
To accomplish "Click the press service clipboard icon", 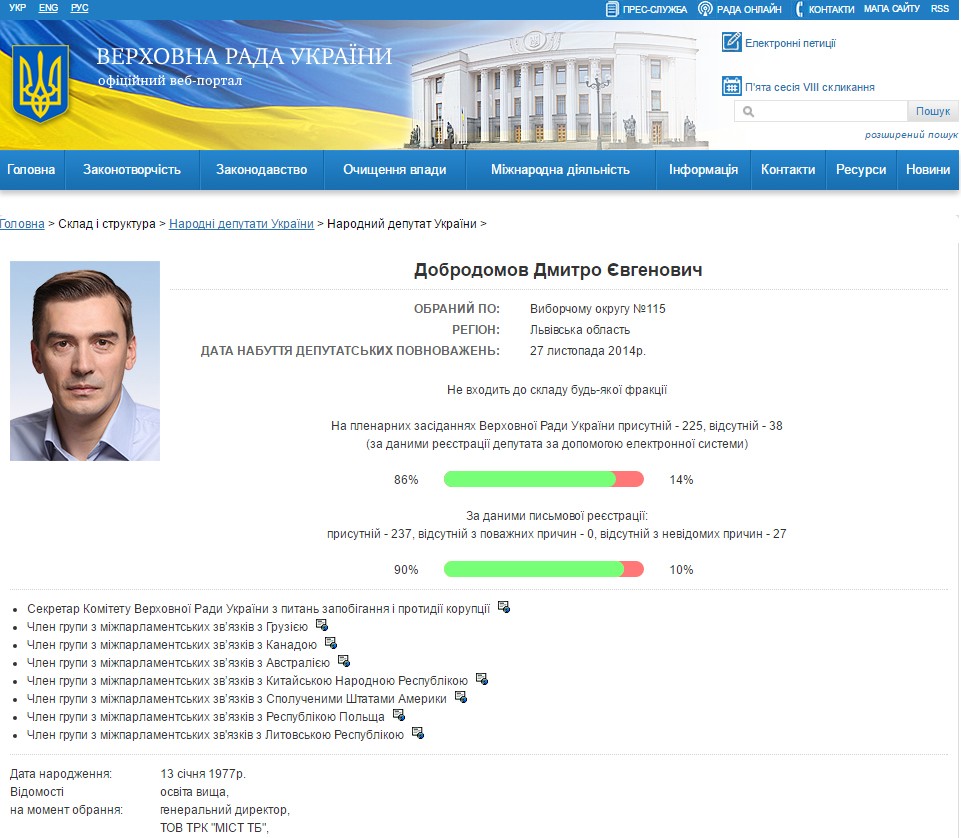I will click(x=612, y=9).
